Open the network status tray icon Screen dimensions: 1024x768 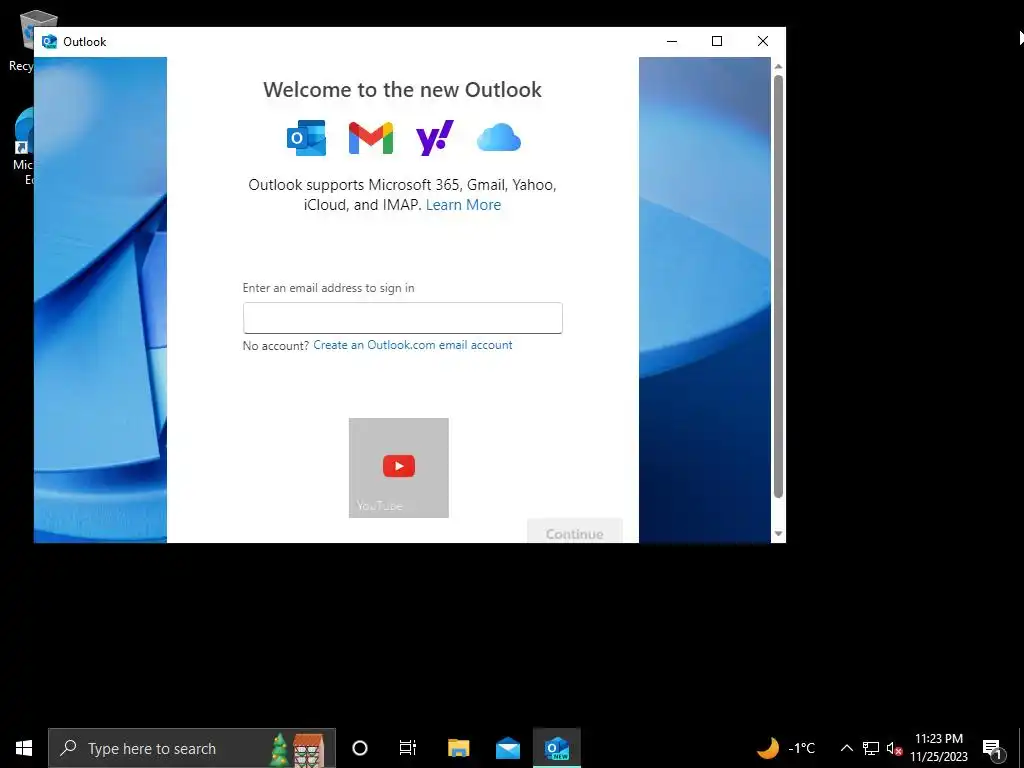click(x=871, y=748)
